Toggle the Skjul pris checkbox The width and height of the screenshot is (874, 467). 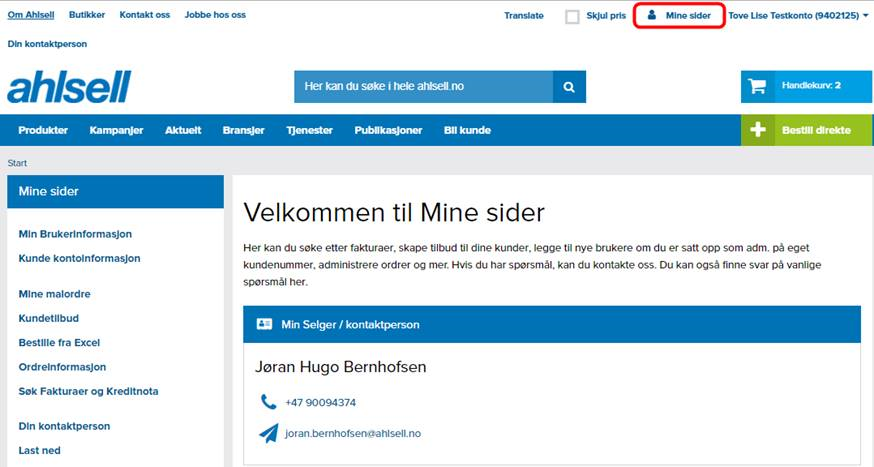tap(572, 17)
